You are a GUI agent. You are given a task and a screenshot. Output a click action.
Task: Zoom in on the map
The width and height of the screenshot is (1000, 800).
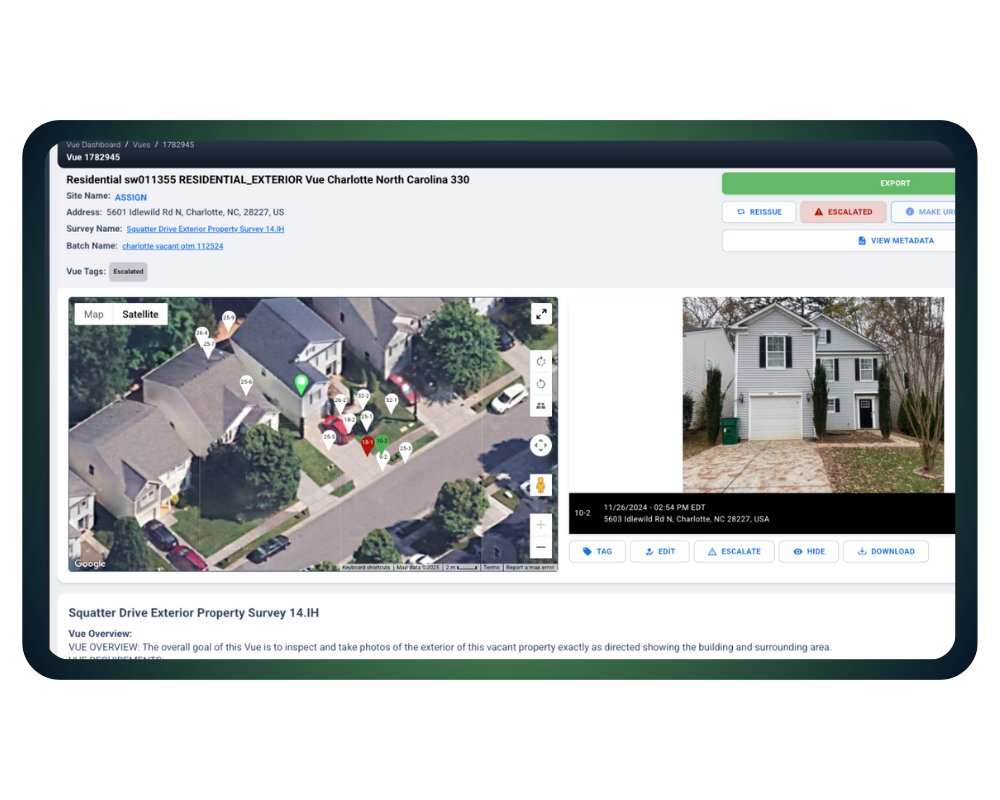541,525
